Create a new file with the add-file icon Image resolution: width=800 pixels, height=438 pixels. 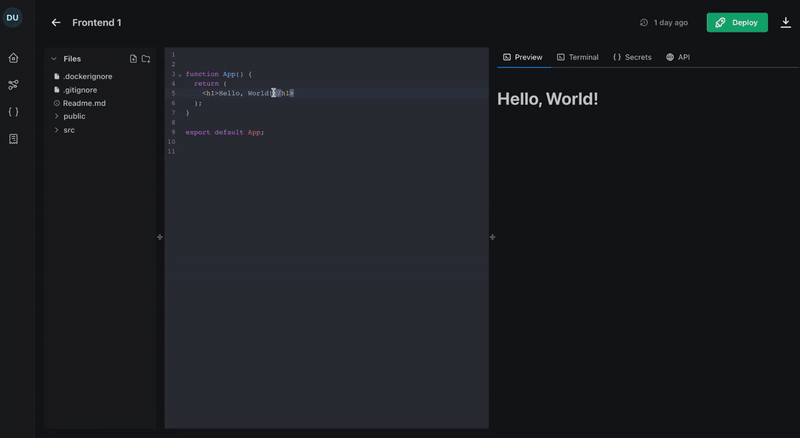coord(133,59)
